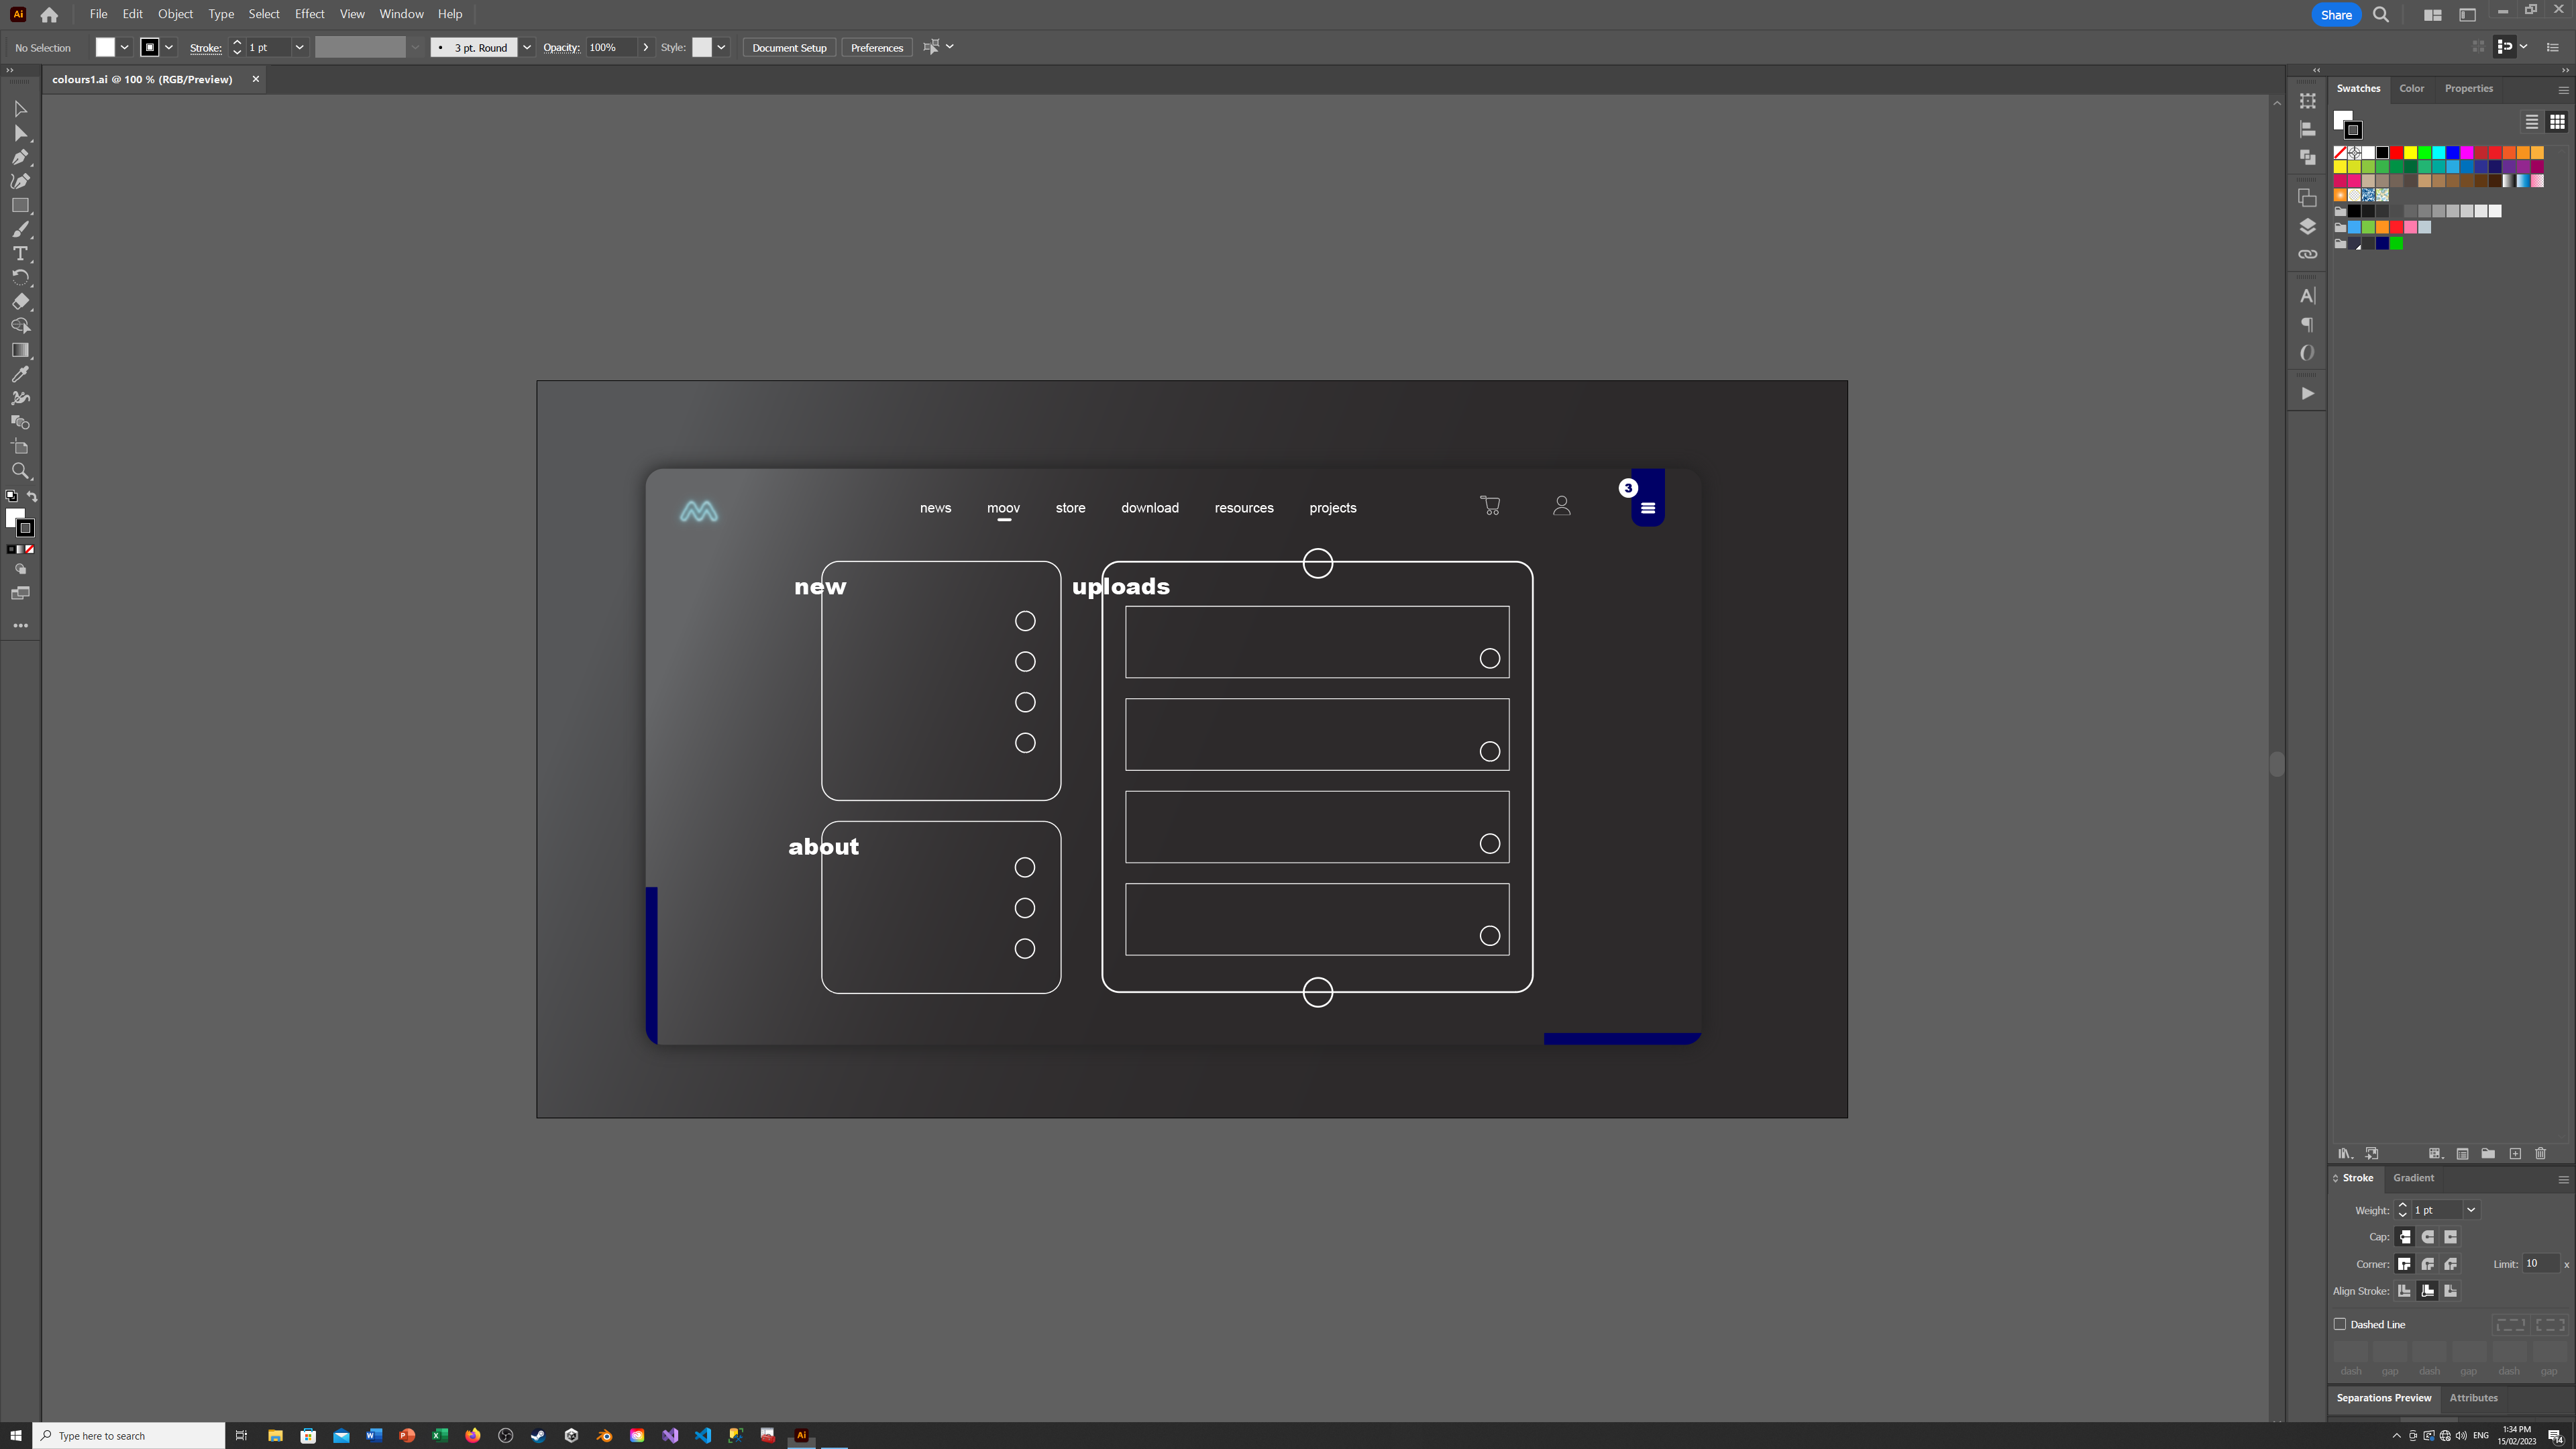Select the Eraser tool
This screenshot has width=2576, height=1449.
tap(20, 302)
